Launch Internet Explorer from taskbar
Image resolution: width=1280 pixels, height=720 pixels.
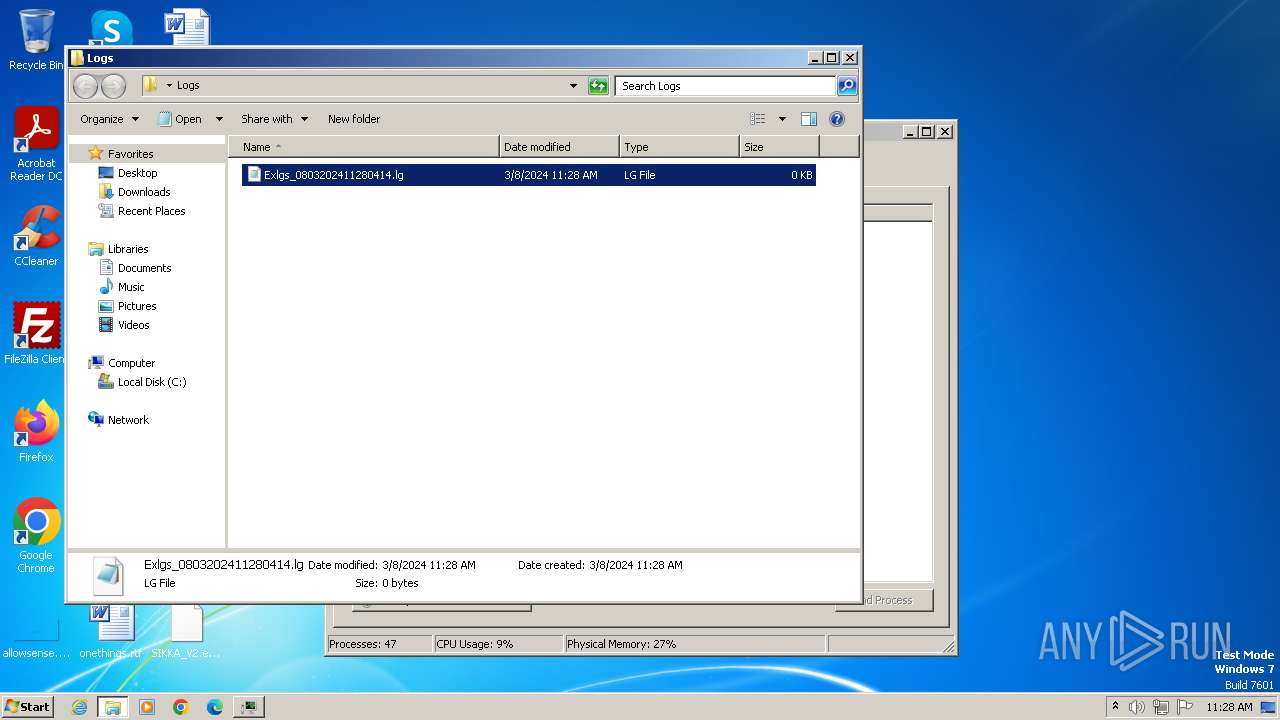pyautogui.click(x=79, y=707)
